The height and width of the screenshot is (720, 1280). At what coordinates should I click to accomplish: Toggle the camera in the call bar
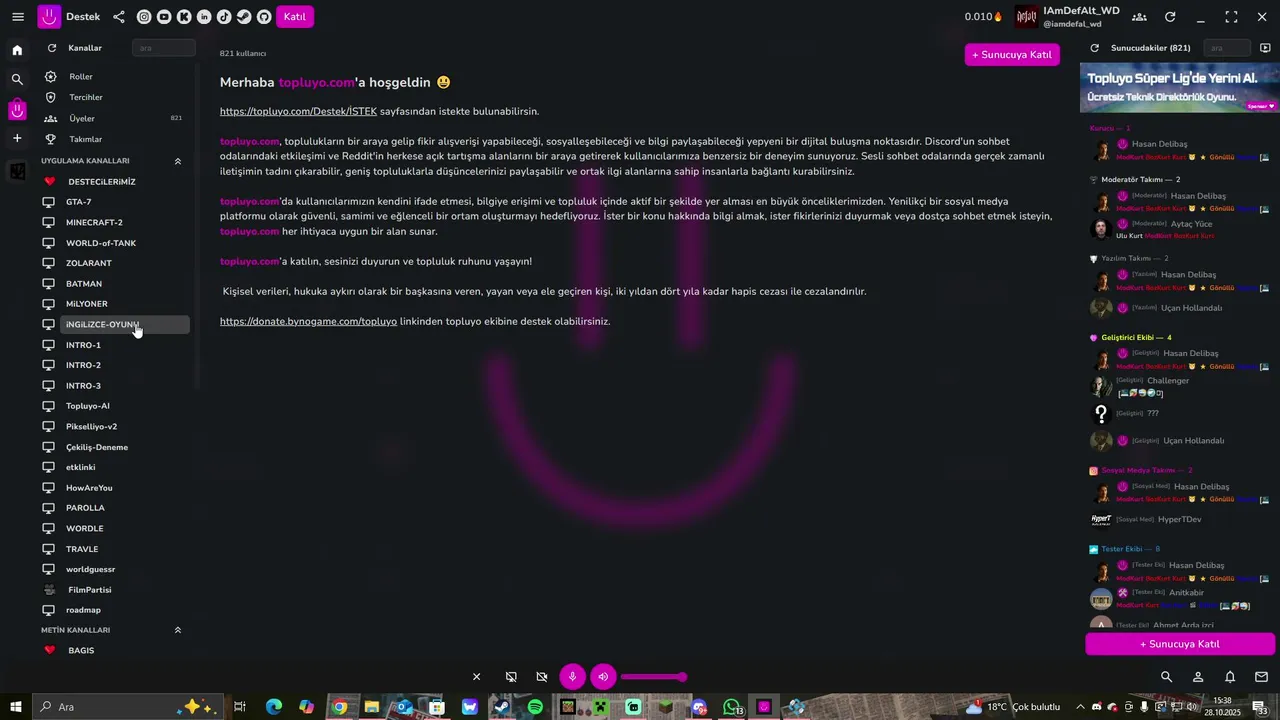point(542,677)
